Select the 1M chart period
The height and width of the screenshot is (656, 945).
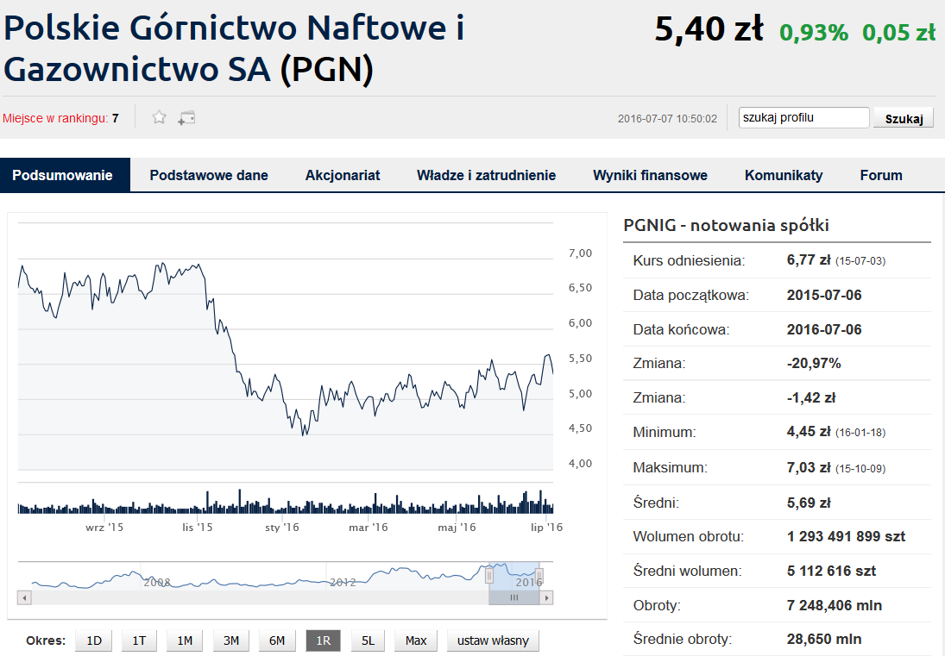(184, 640)
